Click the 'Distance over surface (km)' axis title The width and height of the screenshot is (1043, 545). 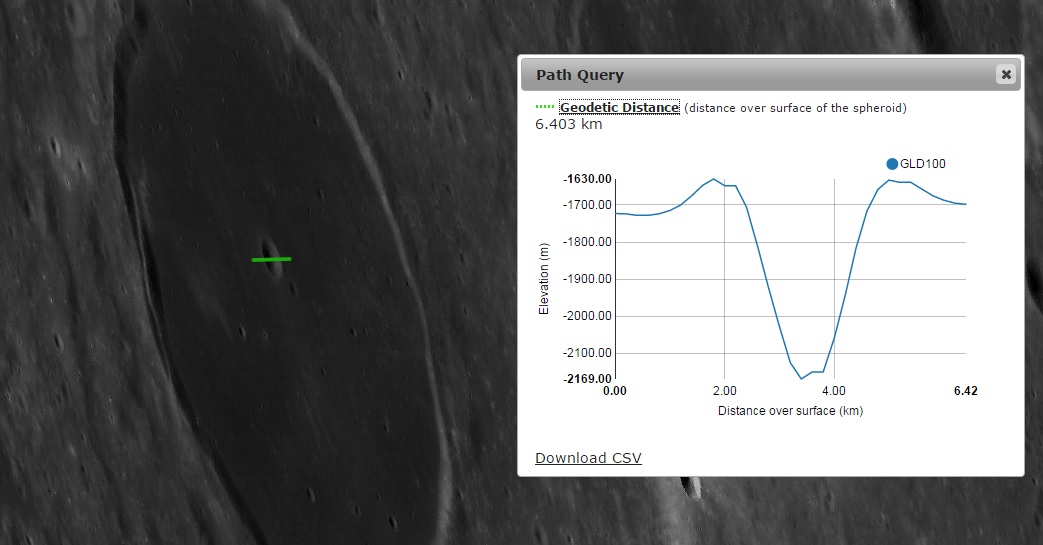click(x=790, y=411)
